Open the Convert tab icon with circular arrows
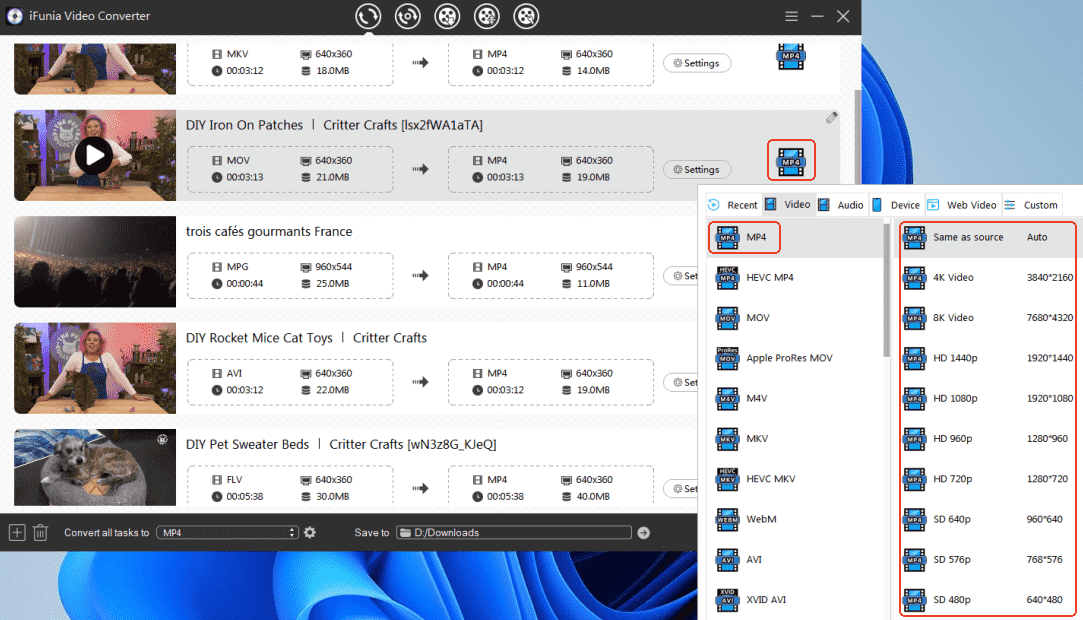The height and width of the screenshot is (620, 1083). [368, 16]
